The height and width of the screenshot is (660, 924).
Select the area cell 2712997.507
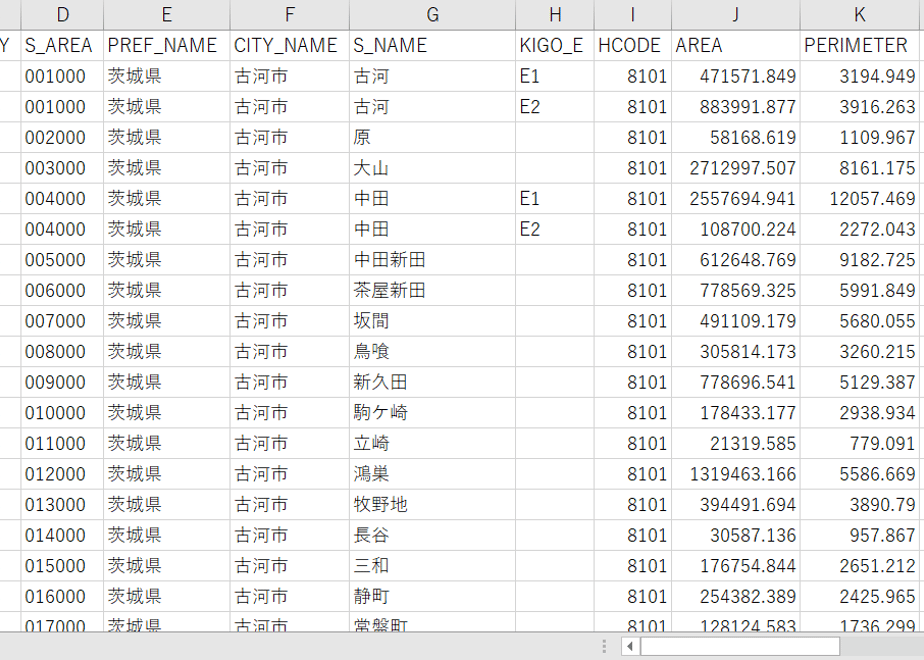(x=735, y=168)
